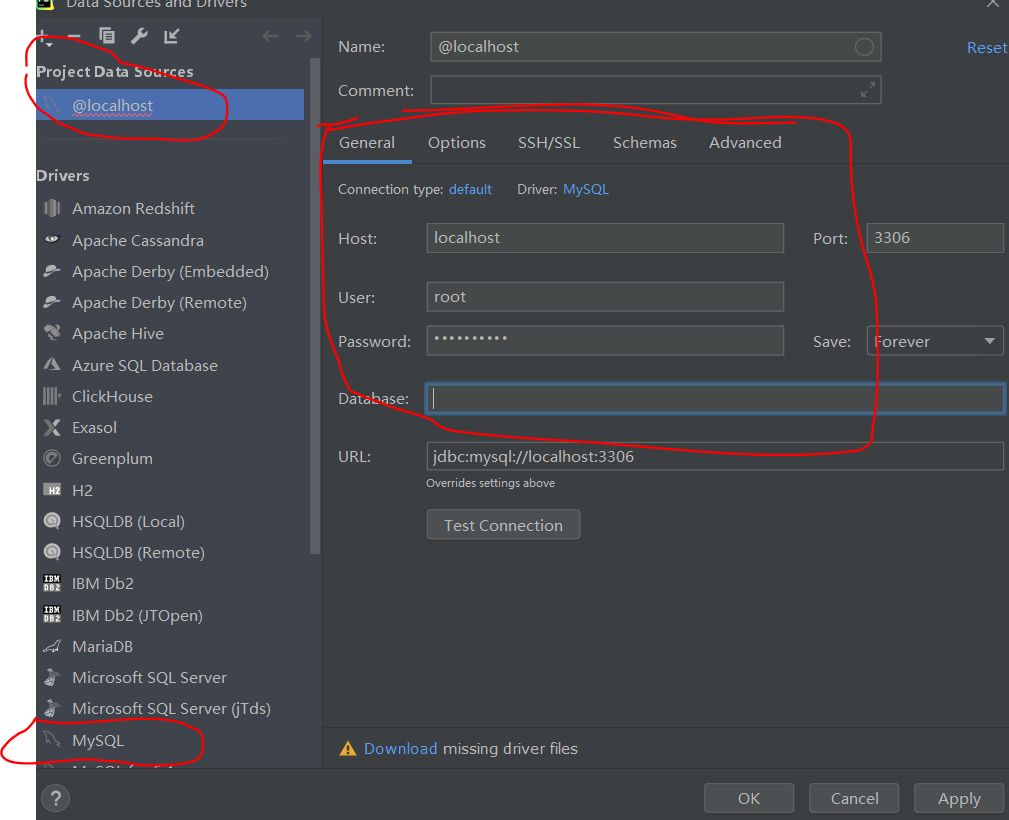Viewport: 1009px width, 820px height.
Task: Duplicate the selected data source
Action: (107, 36)
